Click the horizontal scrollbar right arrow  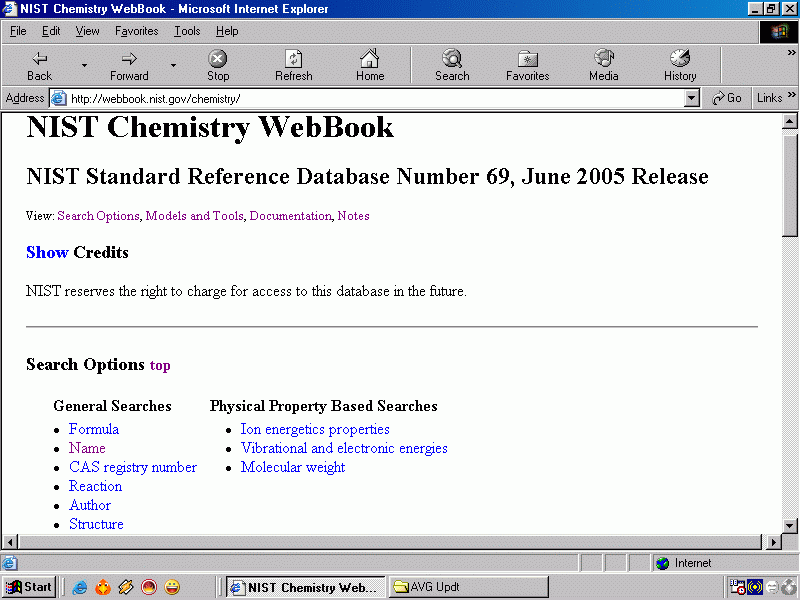pos(773,542)
